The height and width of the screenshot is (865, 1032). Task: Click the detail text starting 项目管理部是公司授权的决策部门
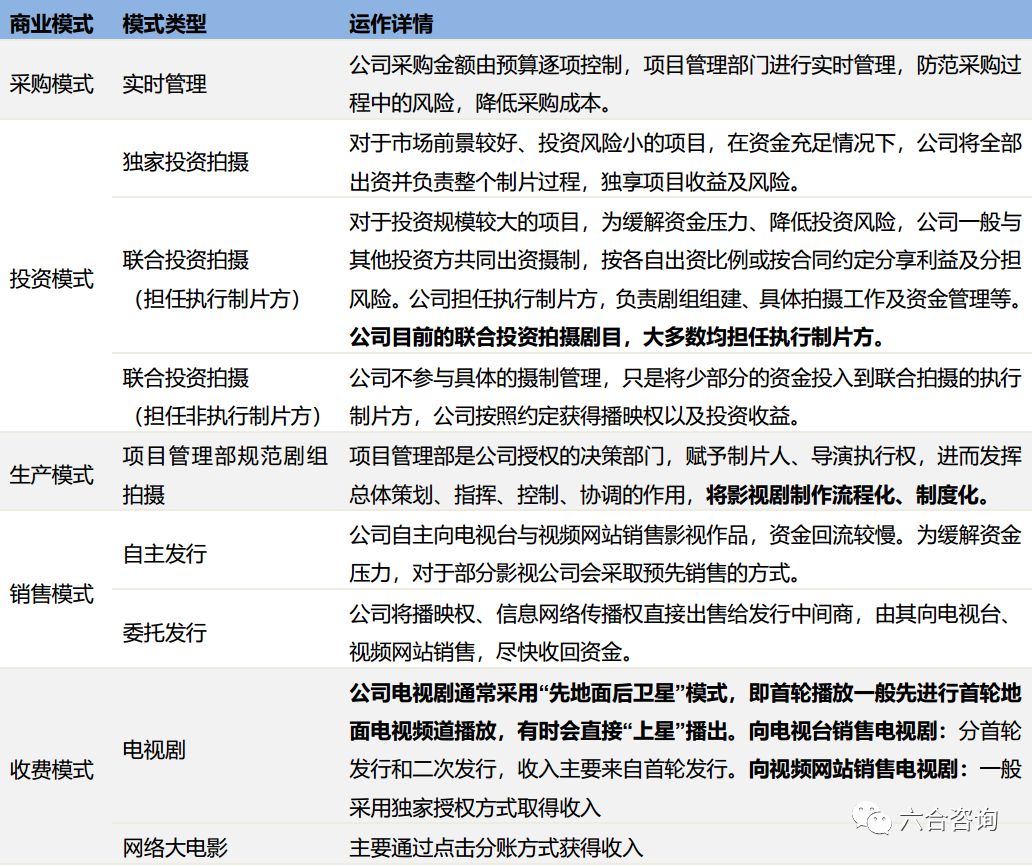click(x=685, y=475)
